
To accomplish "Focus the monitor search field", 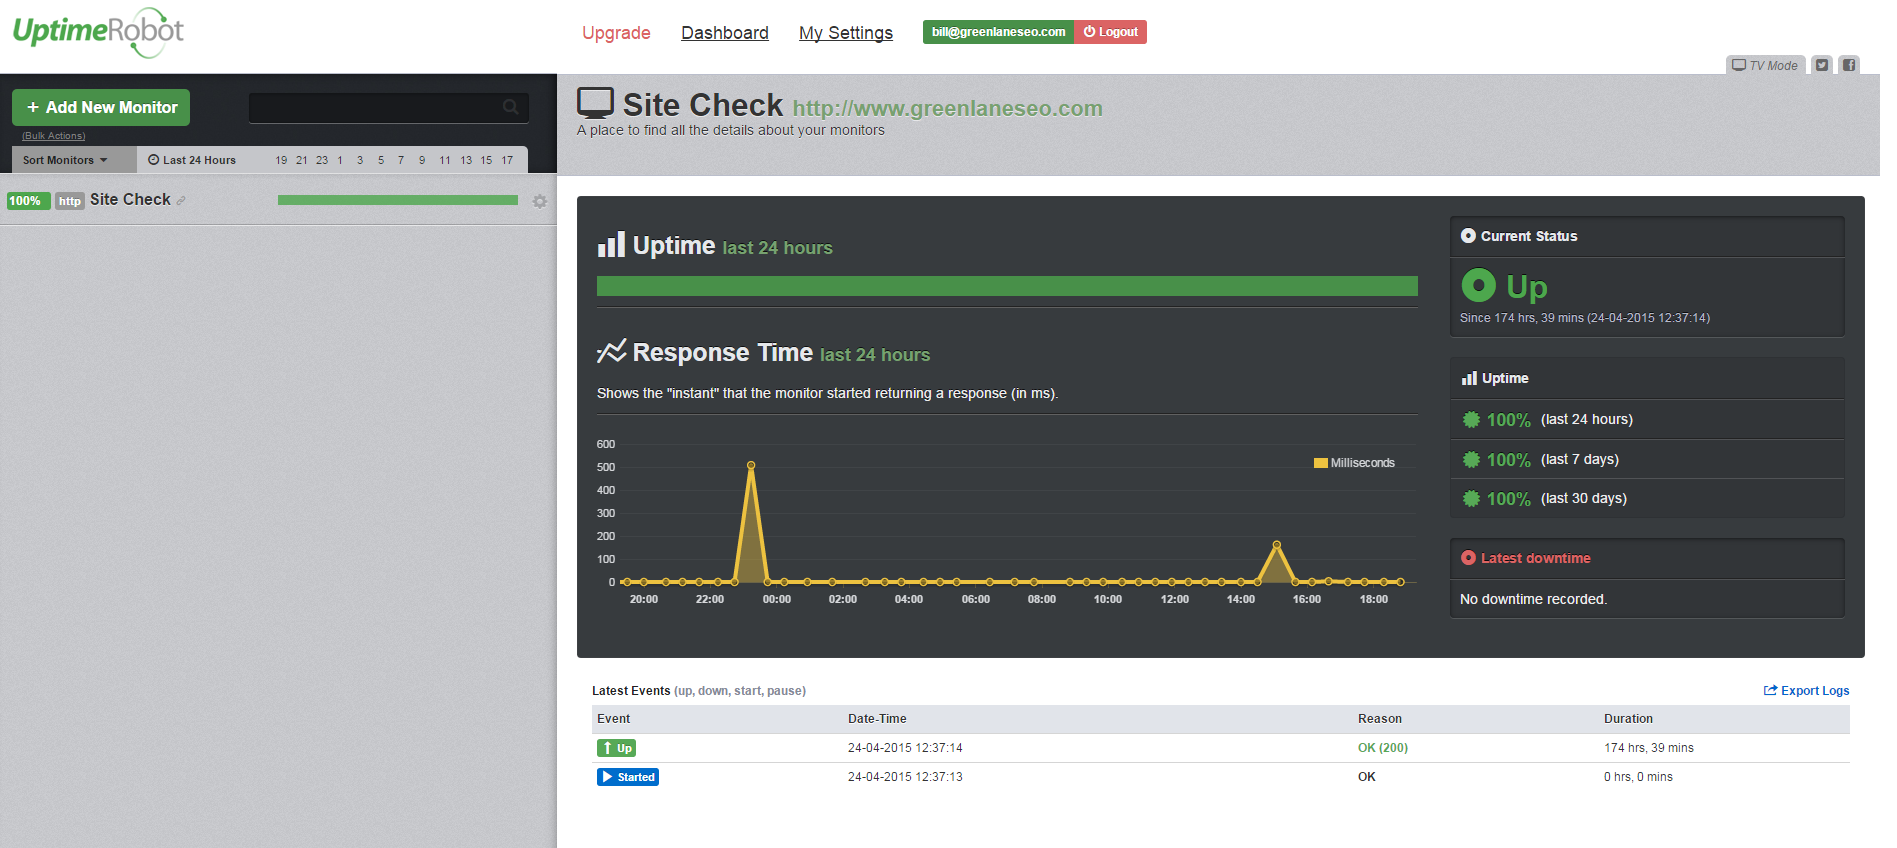I will (389, 107).
